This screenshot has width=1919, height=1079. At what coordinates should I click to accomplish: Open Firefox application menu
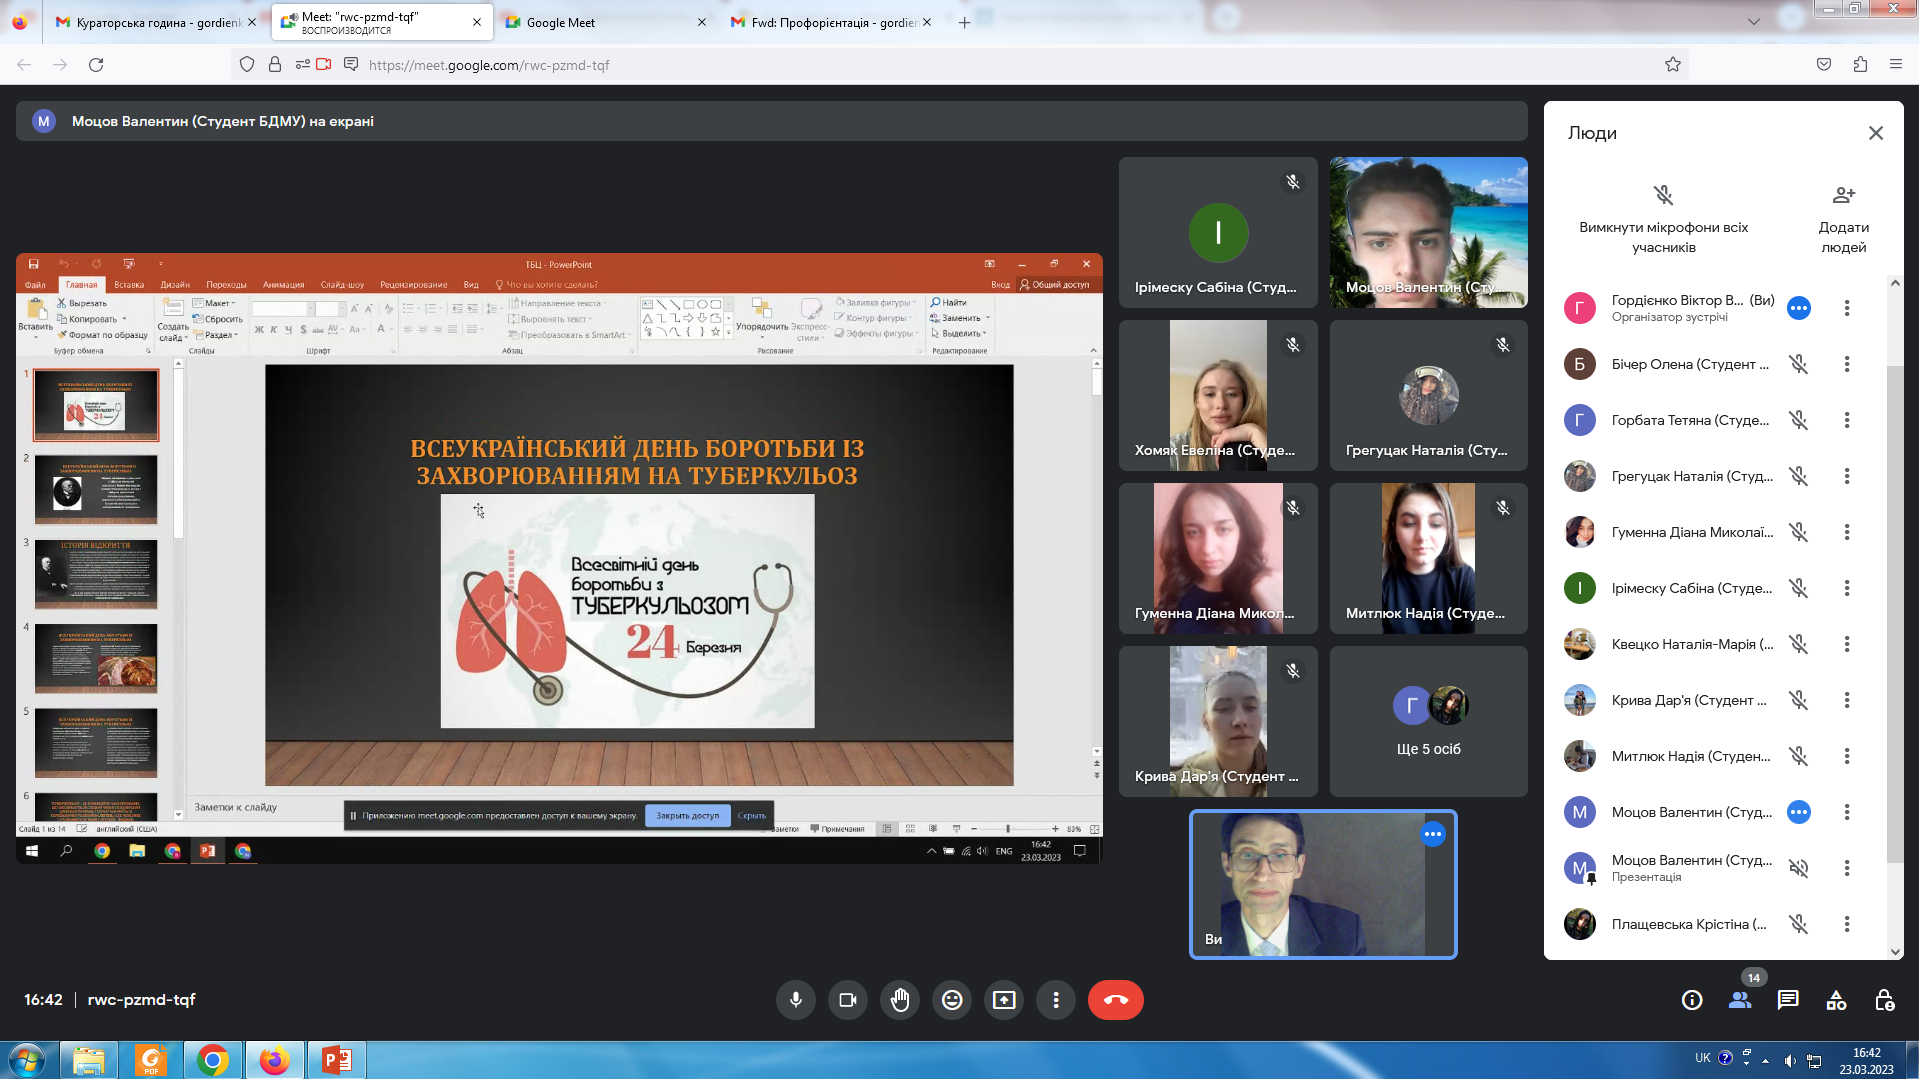pyautogui.click(x=1895, y=65)
